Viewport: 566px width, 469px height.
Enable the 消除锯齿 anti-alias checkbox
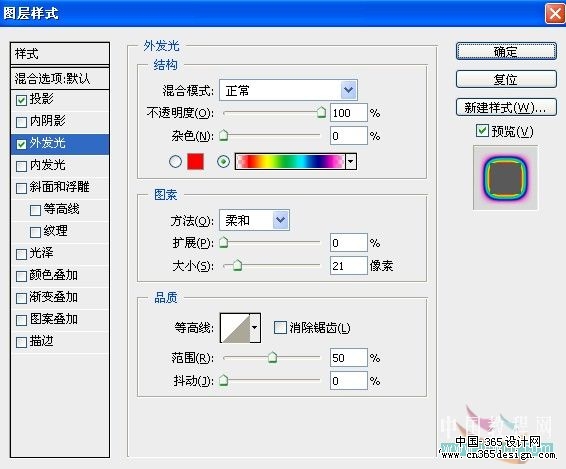pos(280,327)
